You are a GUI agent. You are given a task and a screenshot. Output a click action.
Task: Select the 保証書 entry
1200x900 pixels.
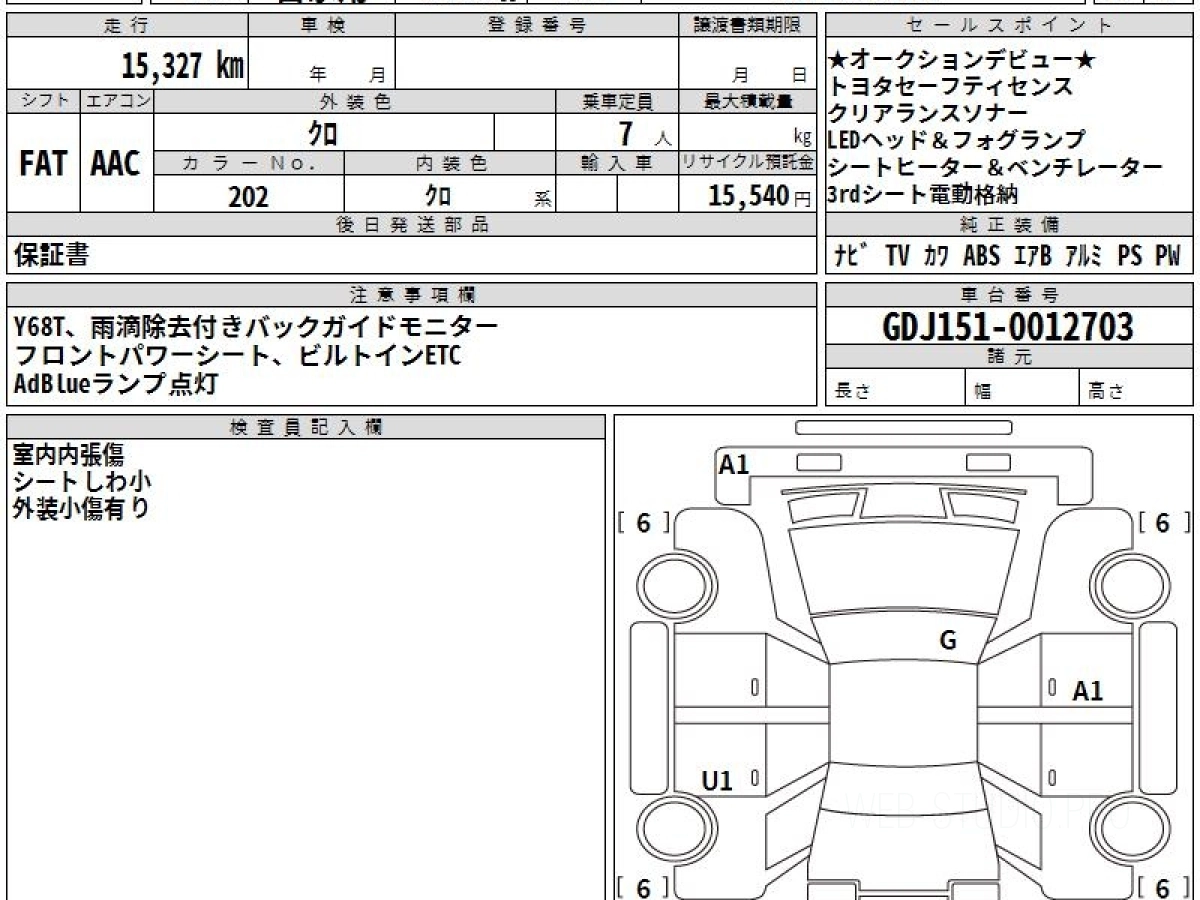click(51, 256)
